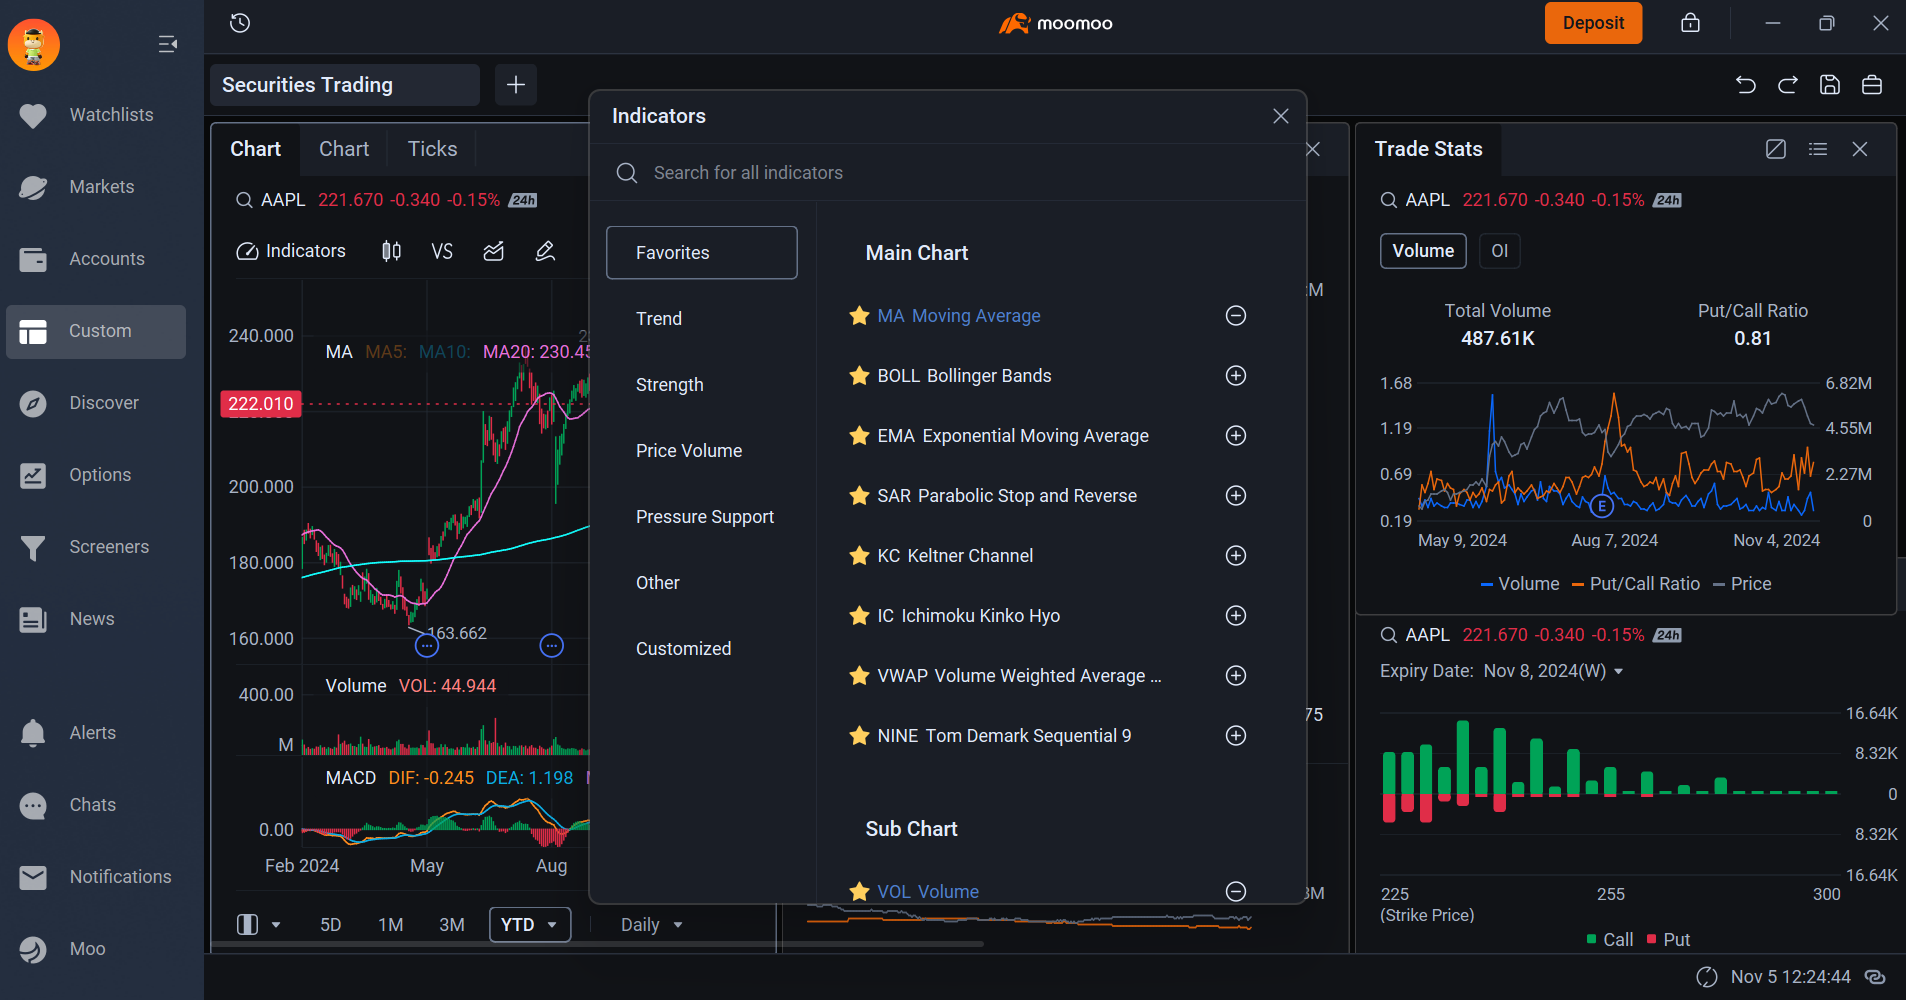Select the OI button in Trade Stats

coord(1500,251)
